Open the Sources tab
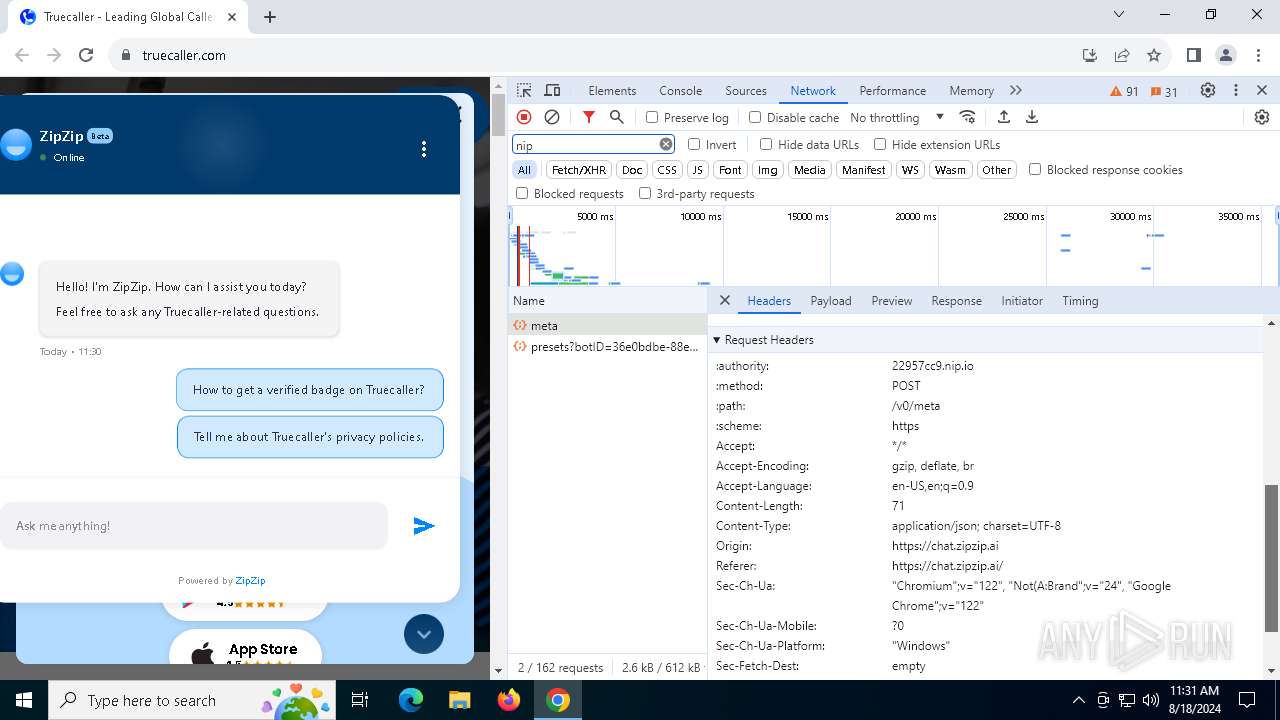 pos(746,90)
